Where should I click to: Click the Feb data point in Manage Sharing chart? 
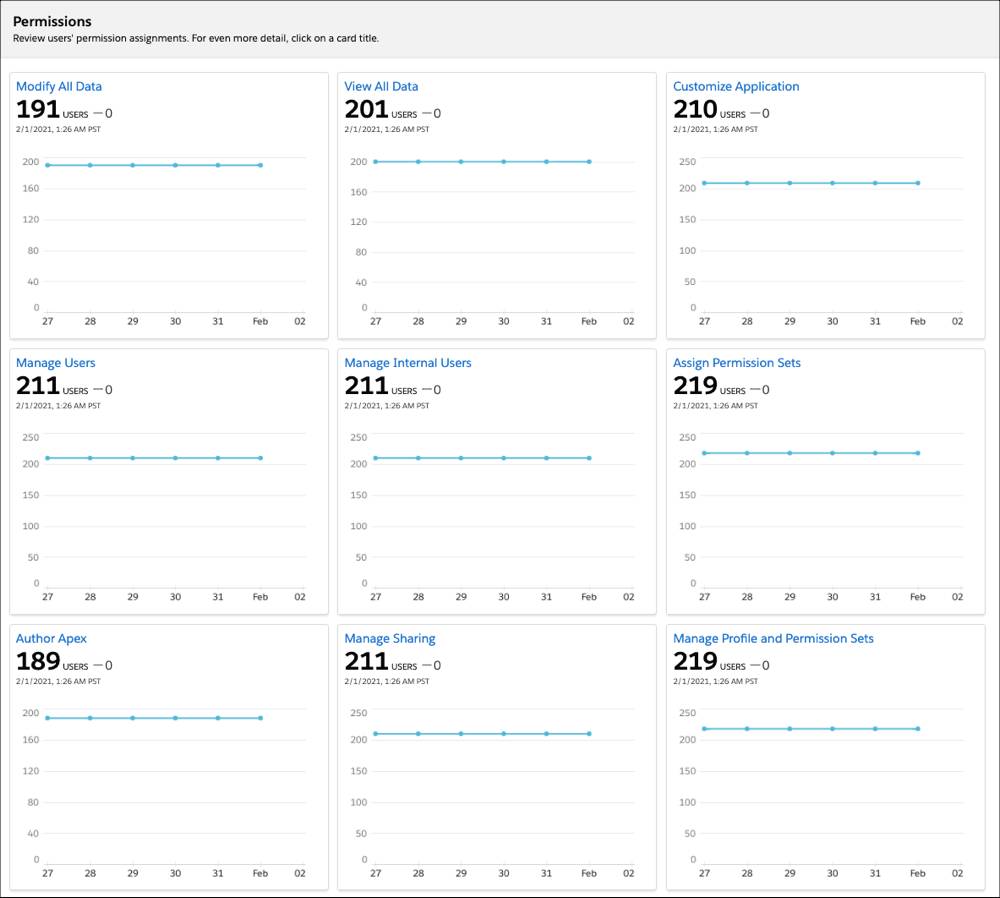tap(589, 733)
